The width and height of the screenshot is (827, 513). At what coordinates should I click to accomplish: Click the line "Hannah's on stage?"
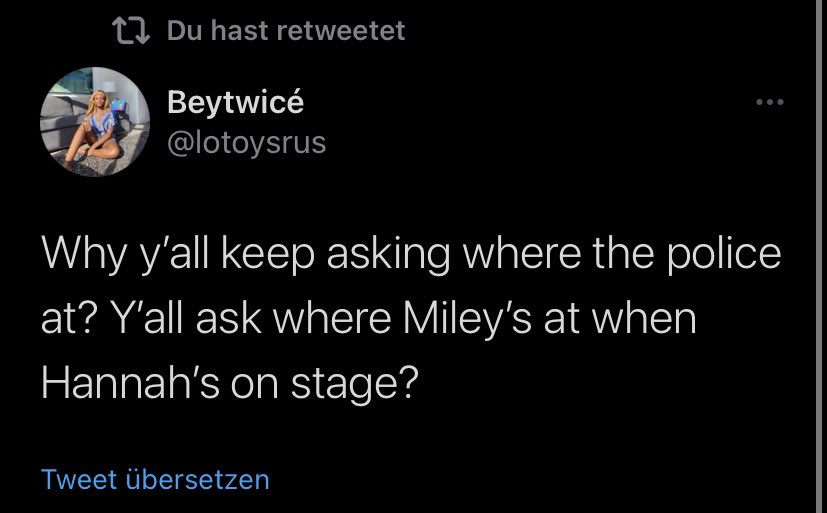click(x=230, y=383)
